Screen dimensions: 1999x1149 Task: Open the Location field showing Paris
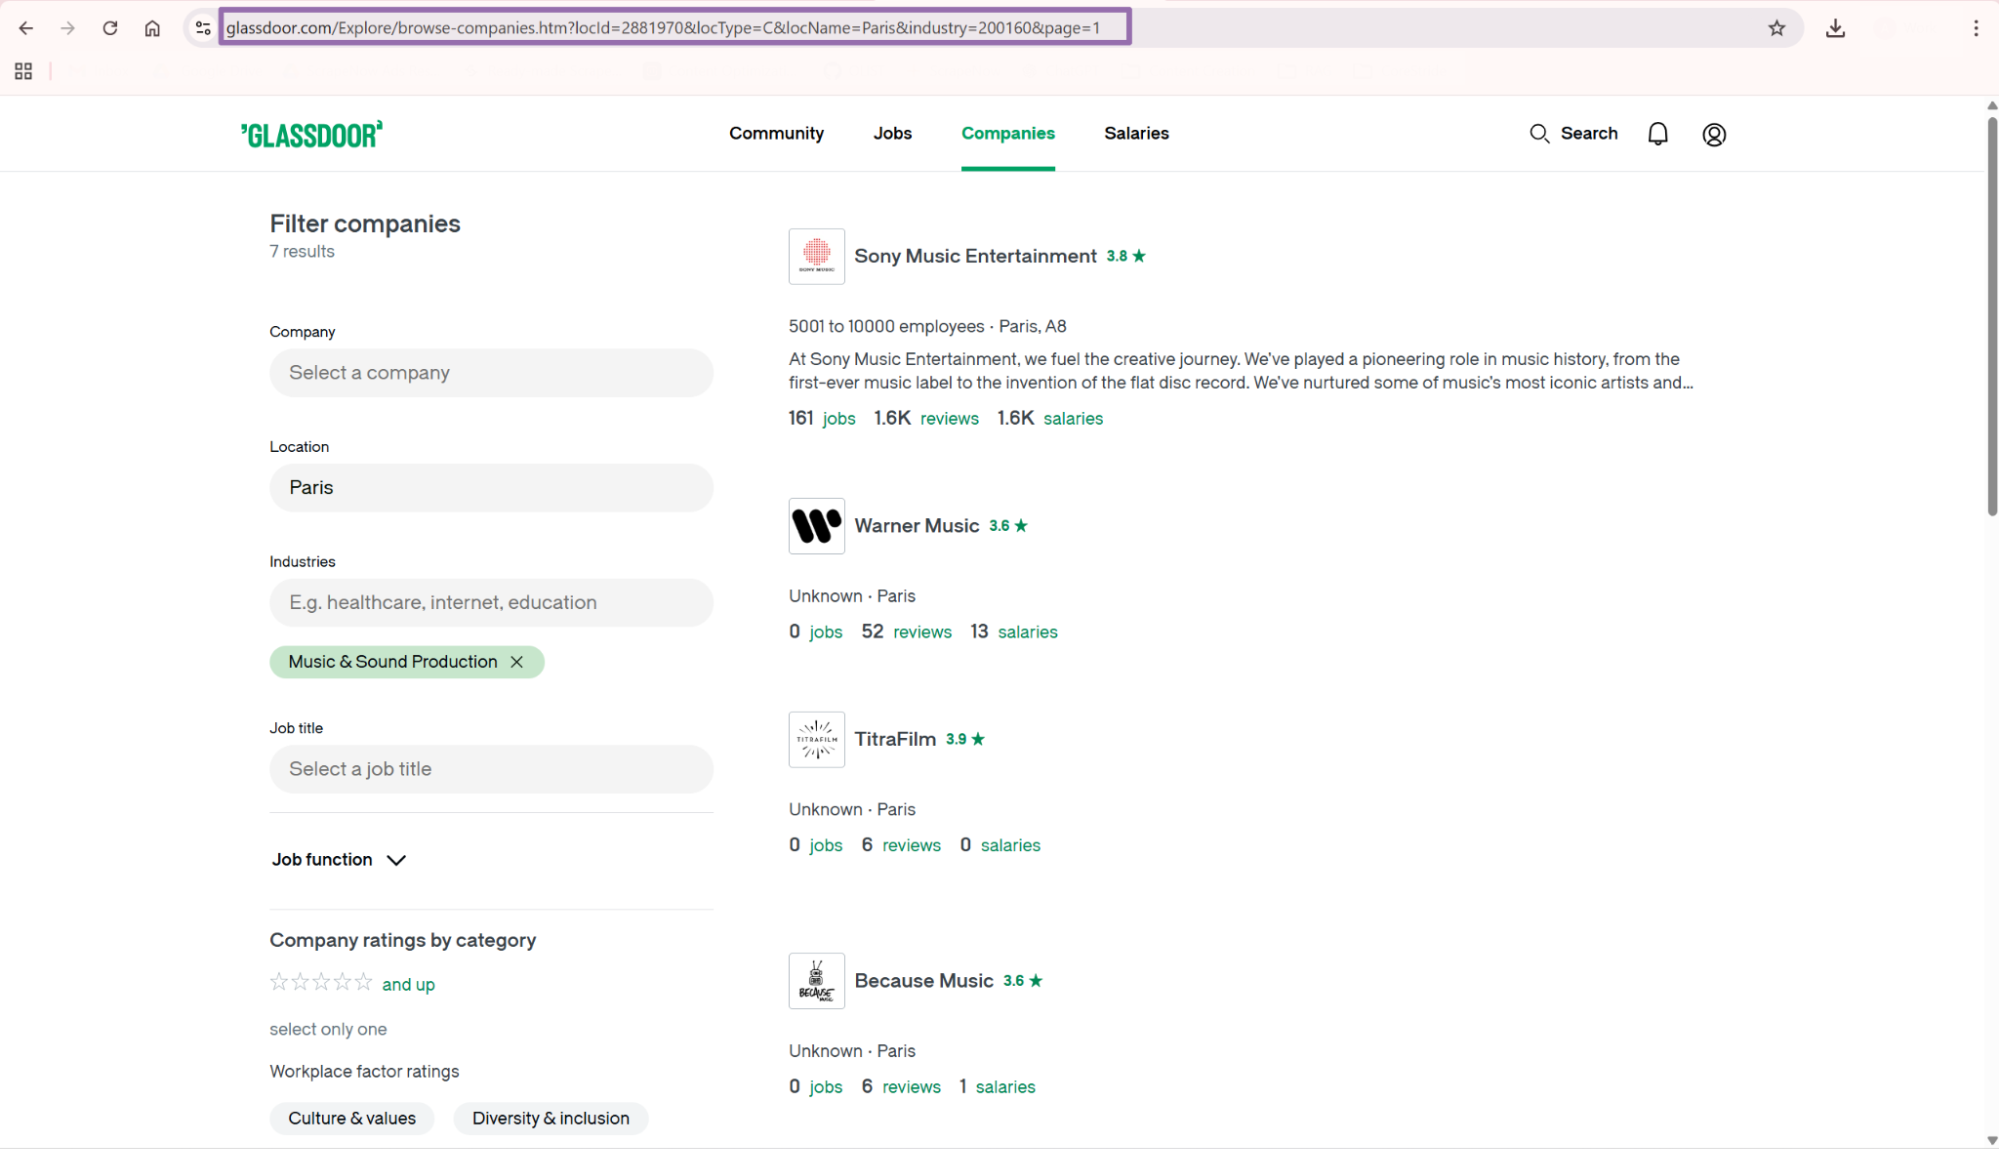(491, 488)
